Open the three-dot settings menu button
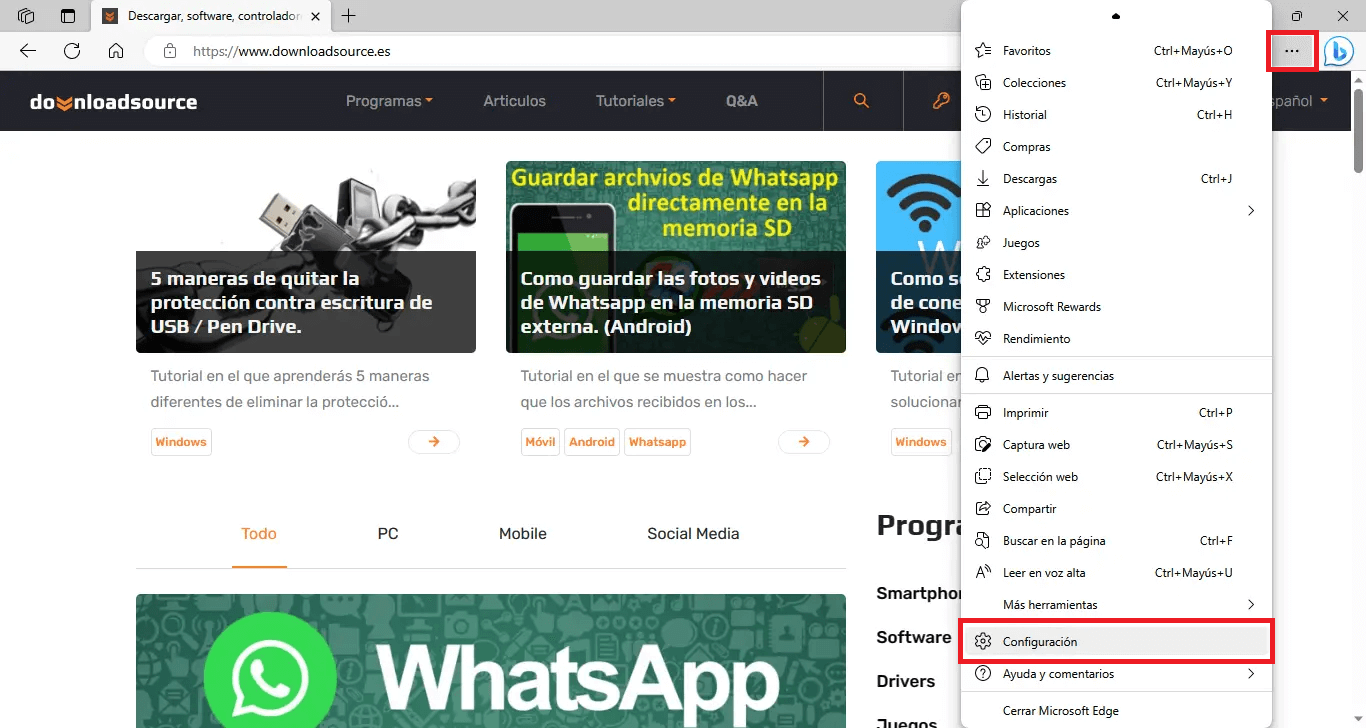Viewport: 1366px width, 728px height. point(1291,51)
